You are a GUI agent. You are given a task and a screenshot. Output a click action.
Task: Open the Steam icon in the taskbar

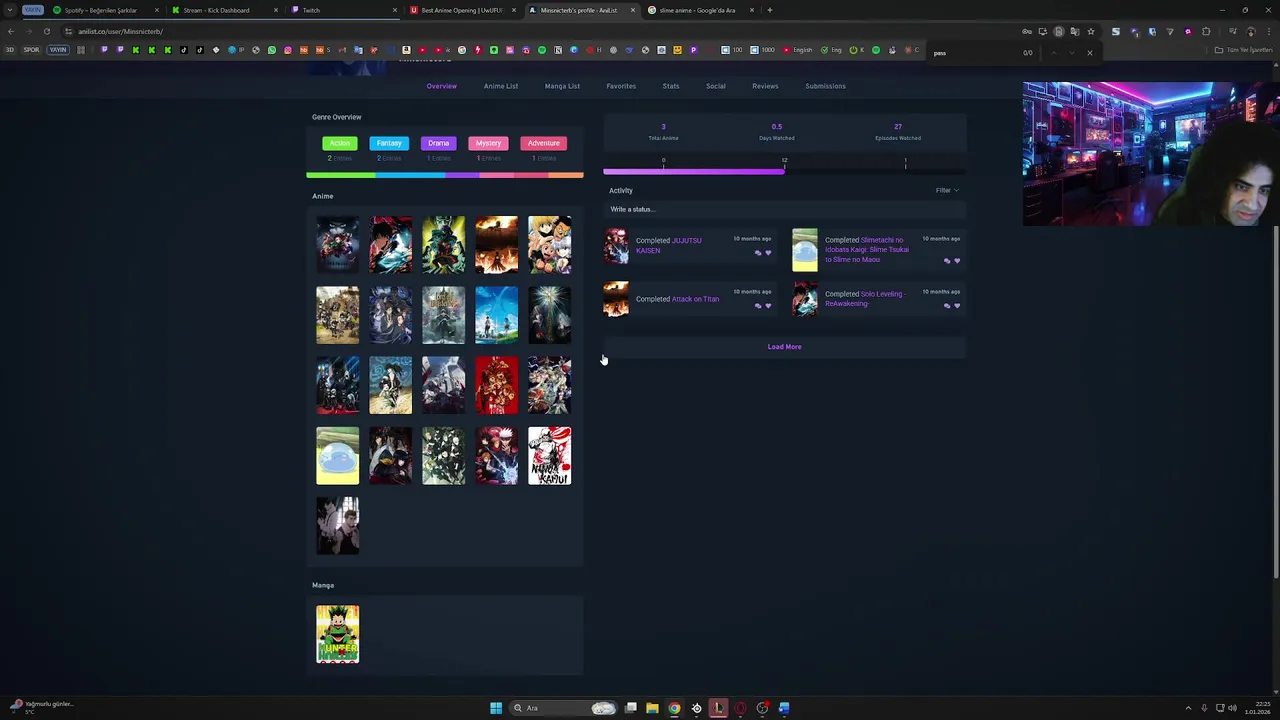(x=697, y=708)
